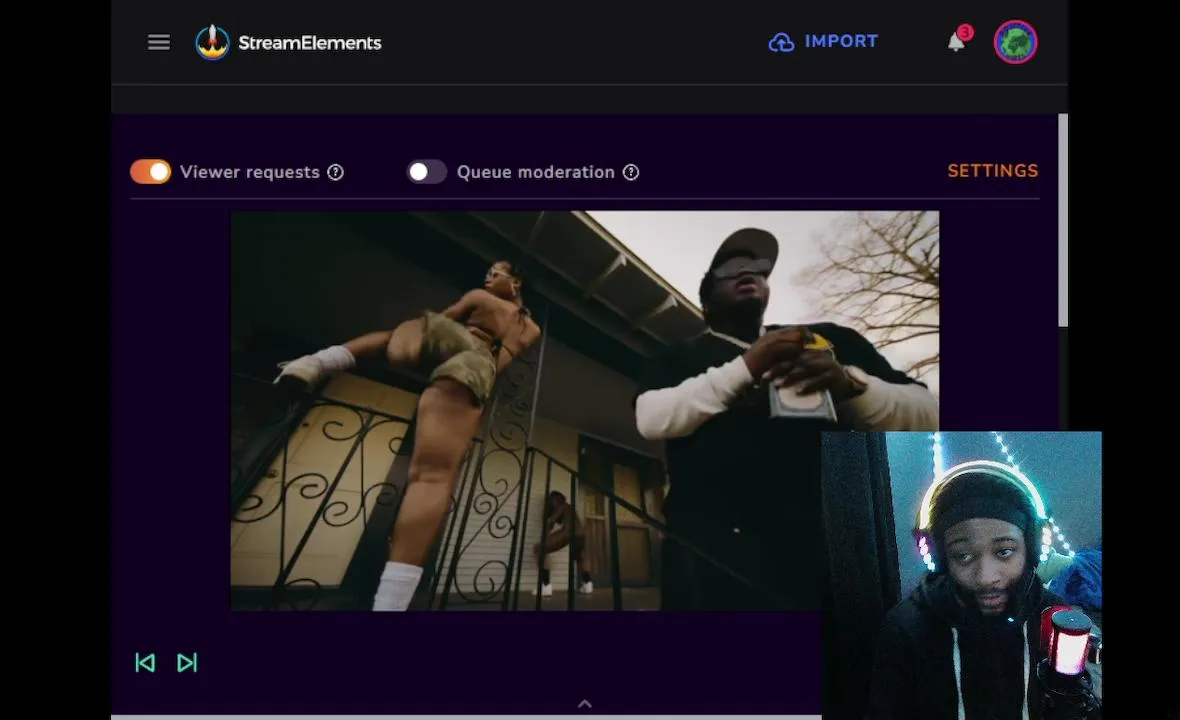Skip to the next song
The image size is (1180, 720).
[x=187, y=662]
